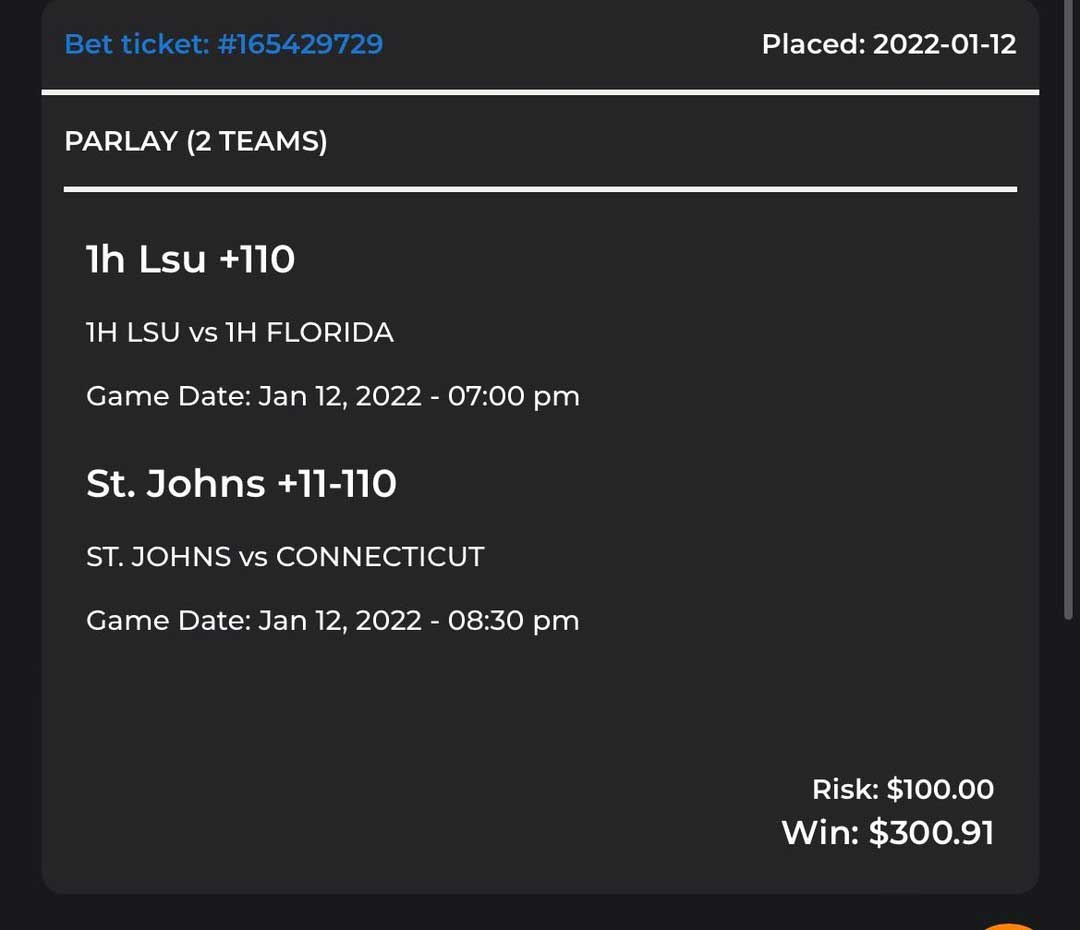
Task: Click the word CONNECTICUT in second matchup
Action: point(380,557)
